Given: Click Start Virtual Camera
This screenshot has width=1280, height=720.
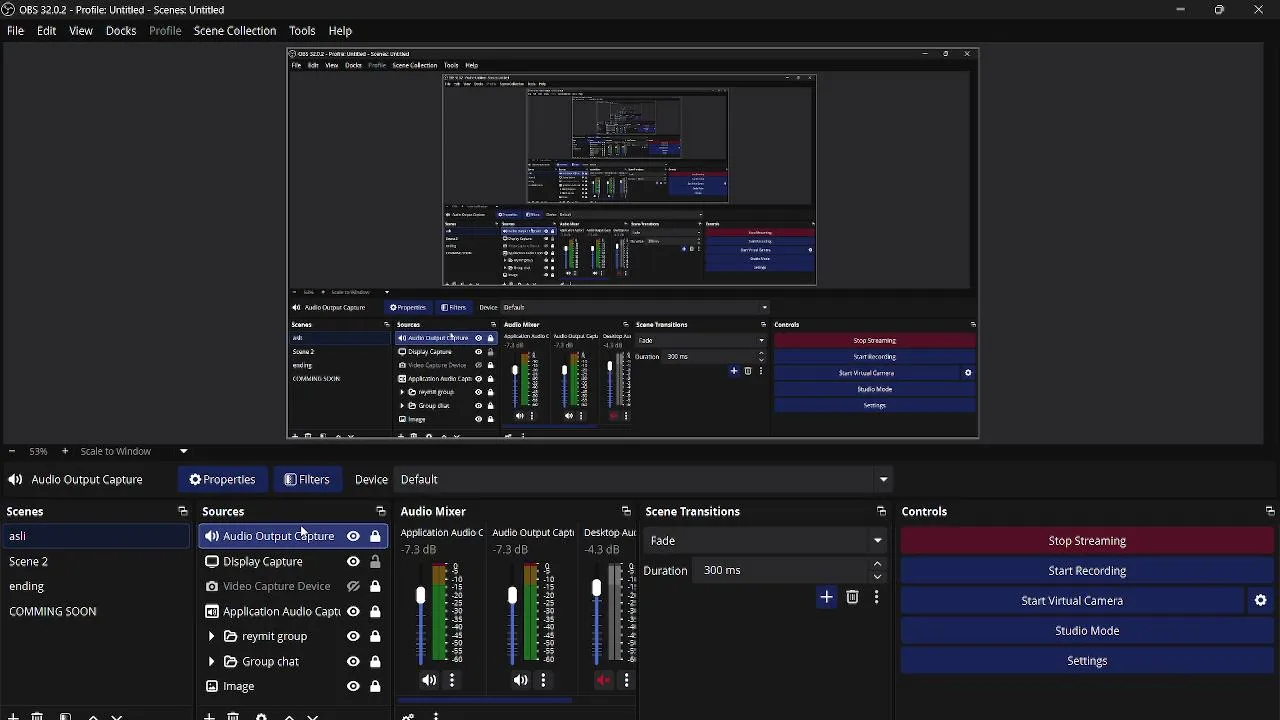Looking at the screenshot, I should click(1072, 600).
